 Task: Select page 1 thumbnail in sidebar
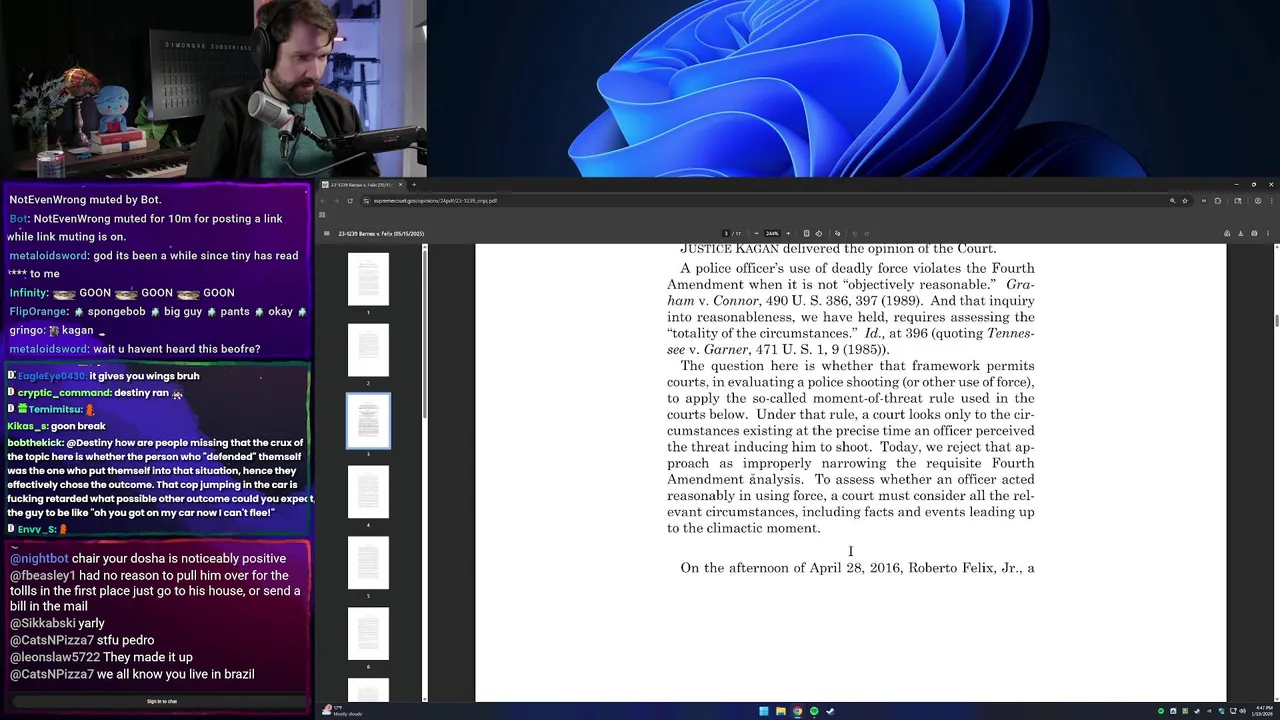click(x=368, y=279)
